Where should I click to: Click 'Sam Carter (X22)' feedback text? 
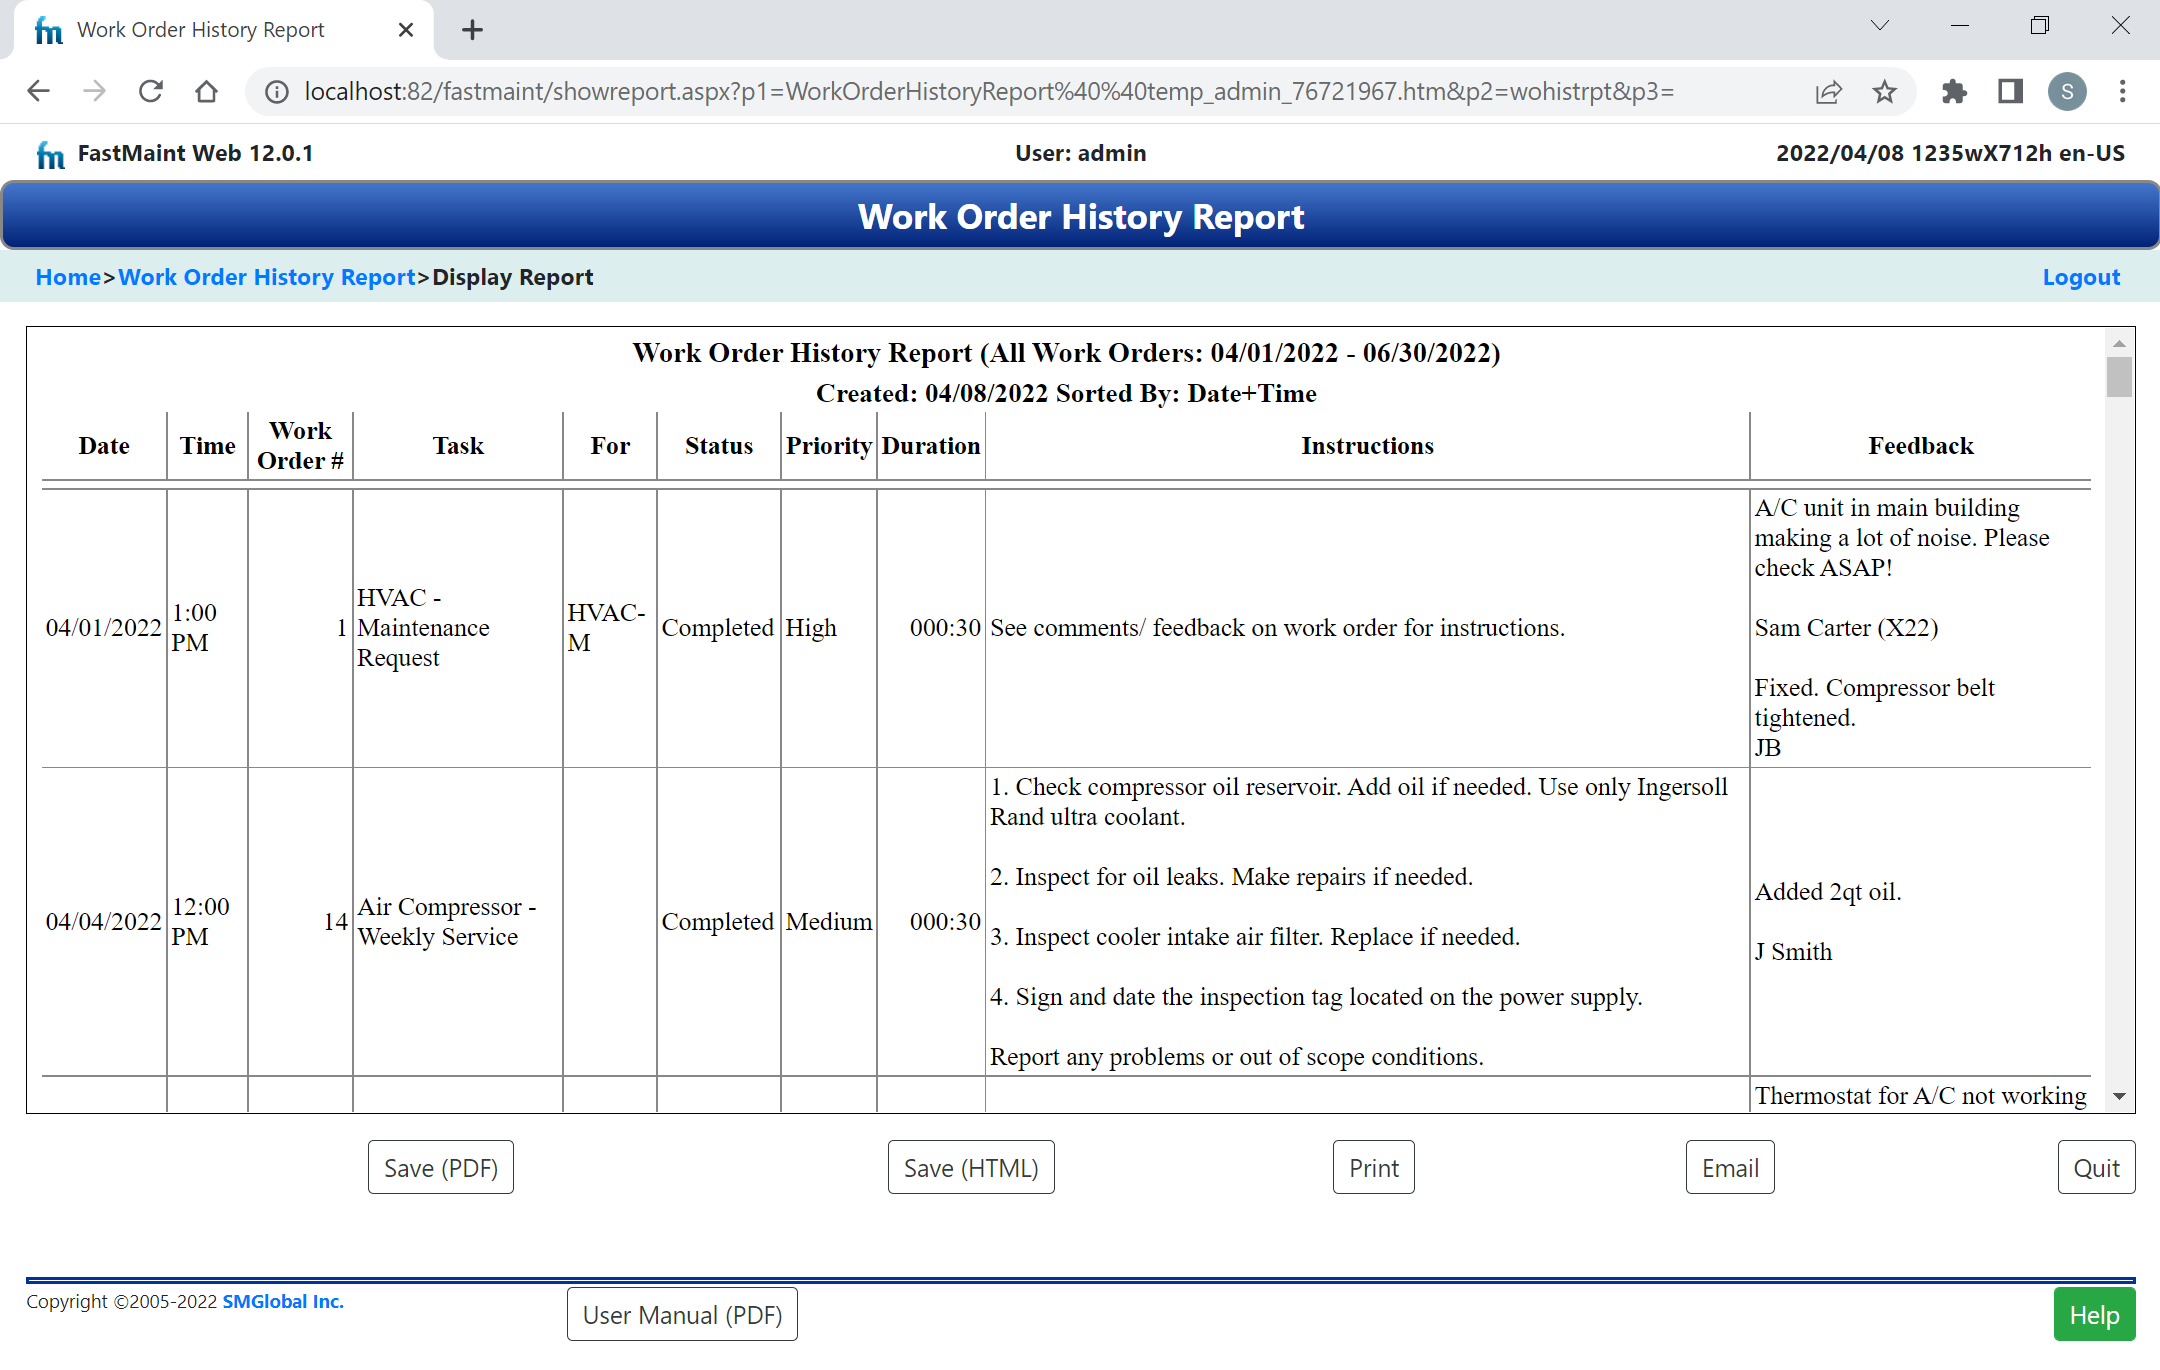click(1846, 628)
